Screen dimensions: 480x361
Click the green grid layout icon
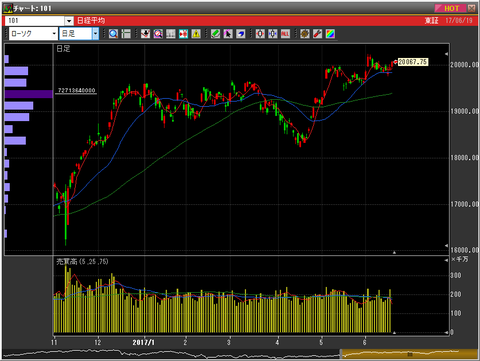click(x=126, y=34)
